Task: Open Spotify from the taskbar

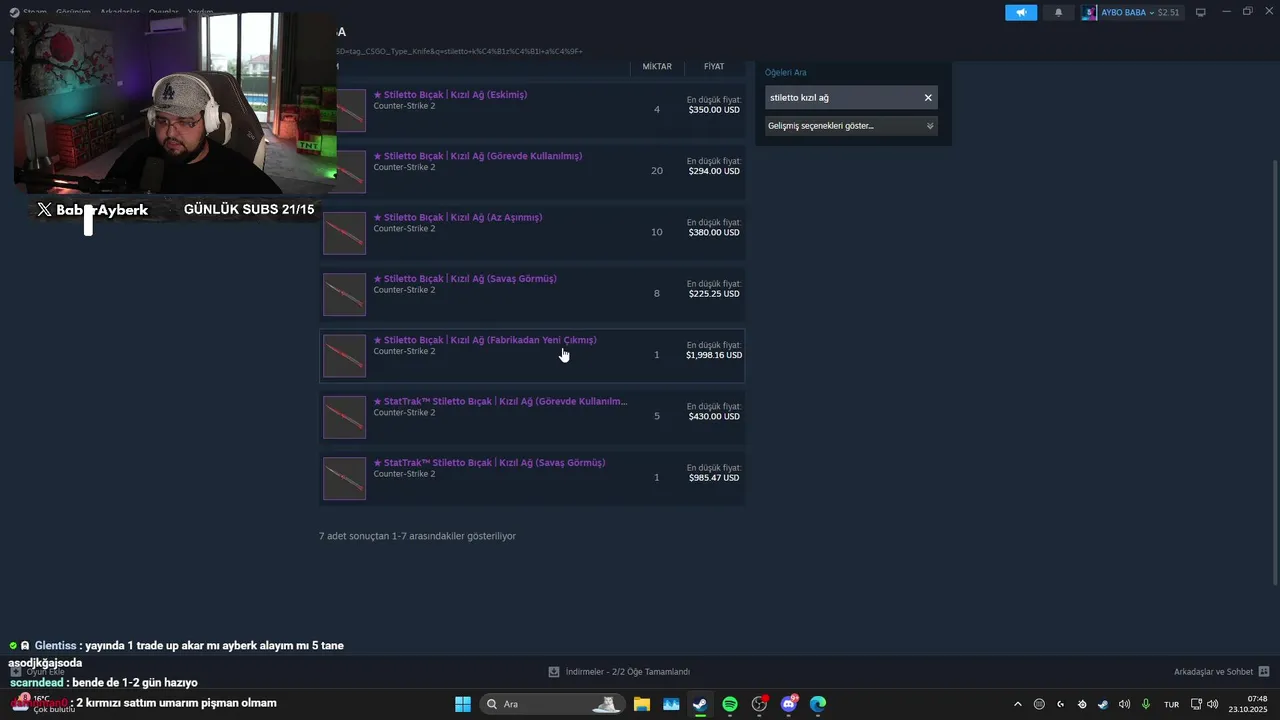Action: pos(730,704)
